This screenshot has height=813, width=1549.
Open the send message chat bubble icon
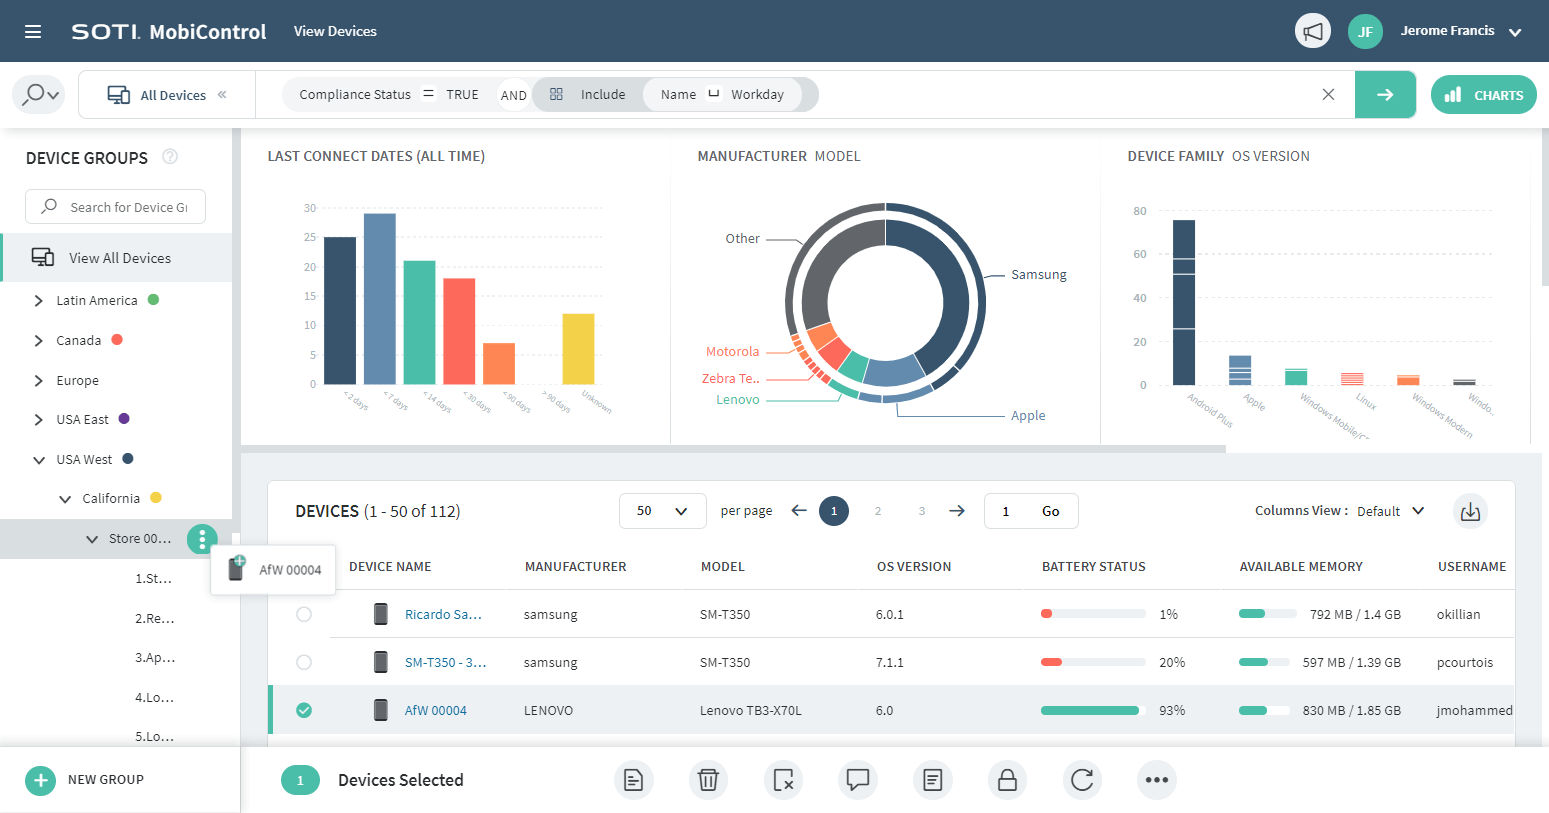(x=857, y=780)
